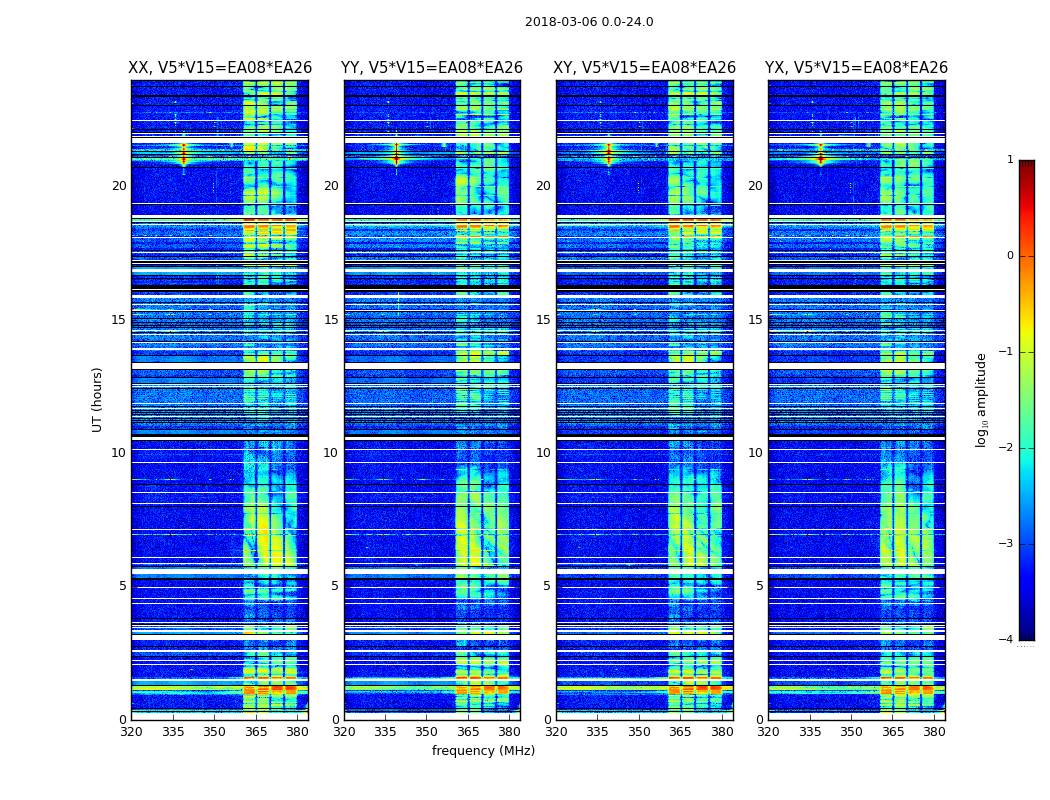Pick the dark red top of colorbar
This screenshot has height=800, width=1050.
point(1026,166)
